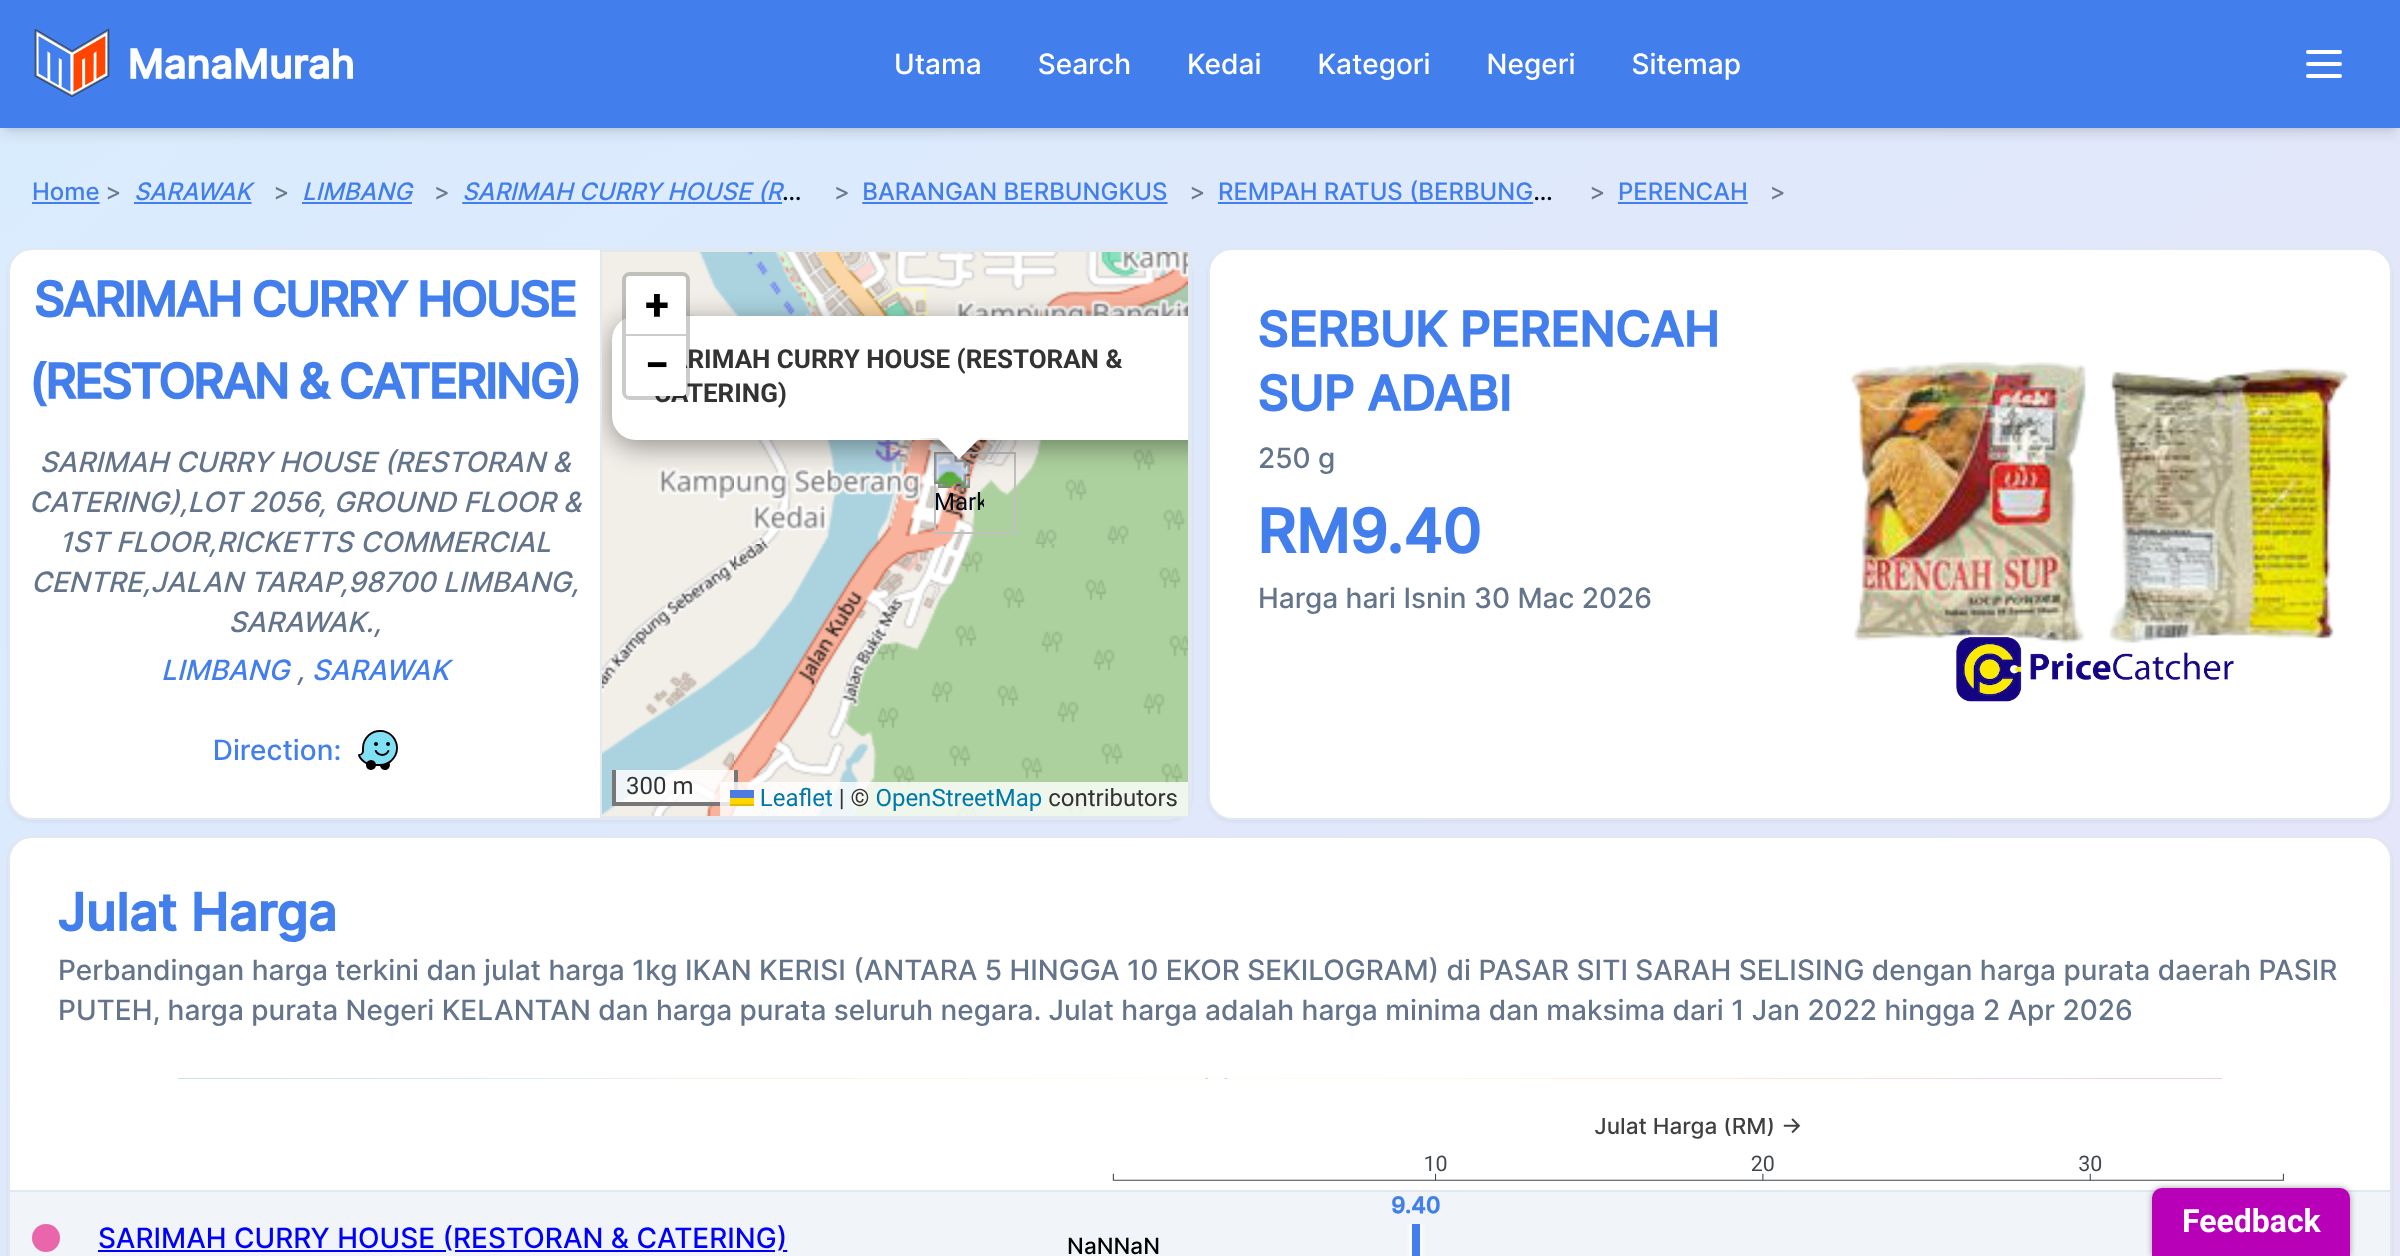The height and width of the screenshot is (1256, 2400).
Task: Open the hamburger menu
Action: point(2323,64)
